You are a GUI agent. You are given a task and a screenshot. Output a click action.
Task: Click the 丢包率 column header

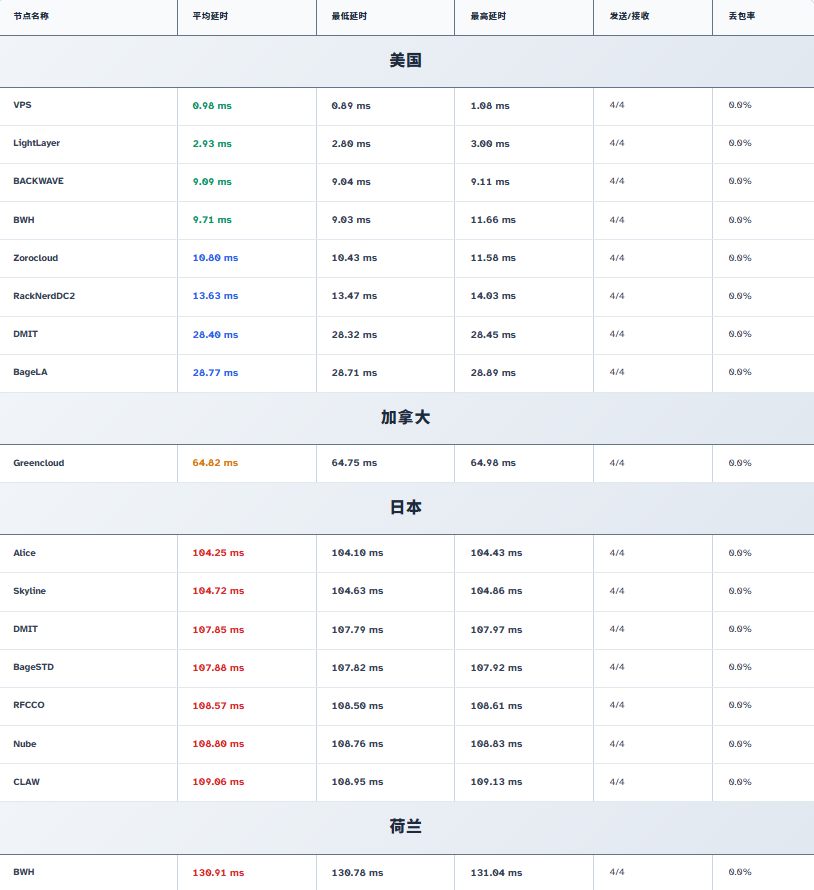(x=742, y=16)
